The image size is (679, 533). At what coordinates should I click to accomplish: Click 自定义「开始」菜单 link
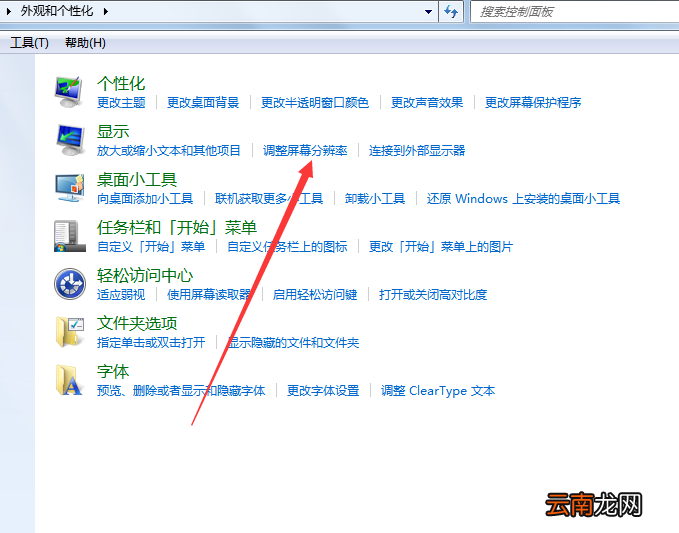coord(151,247)
